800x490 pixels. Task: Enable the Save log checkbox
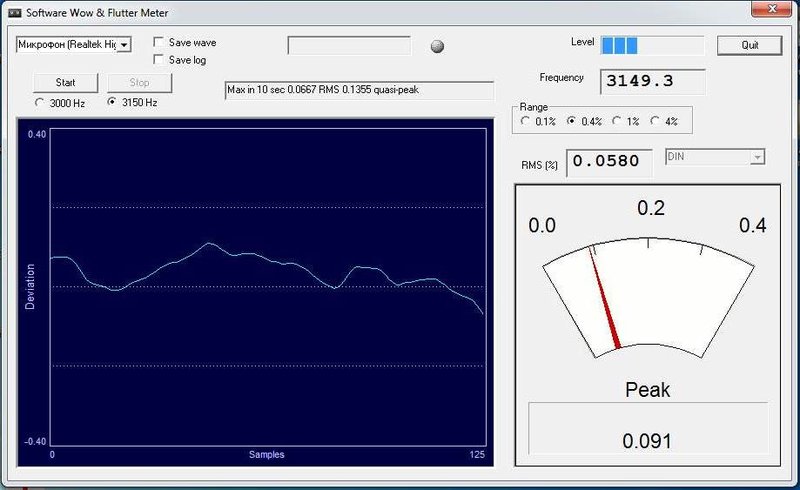pos(159,60)
